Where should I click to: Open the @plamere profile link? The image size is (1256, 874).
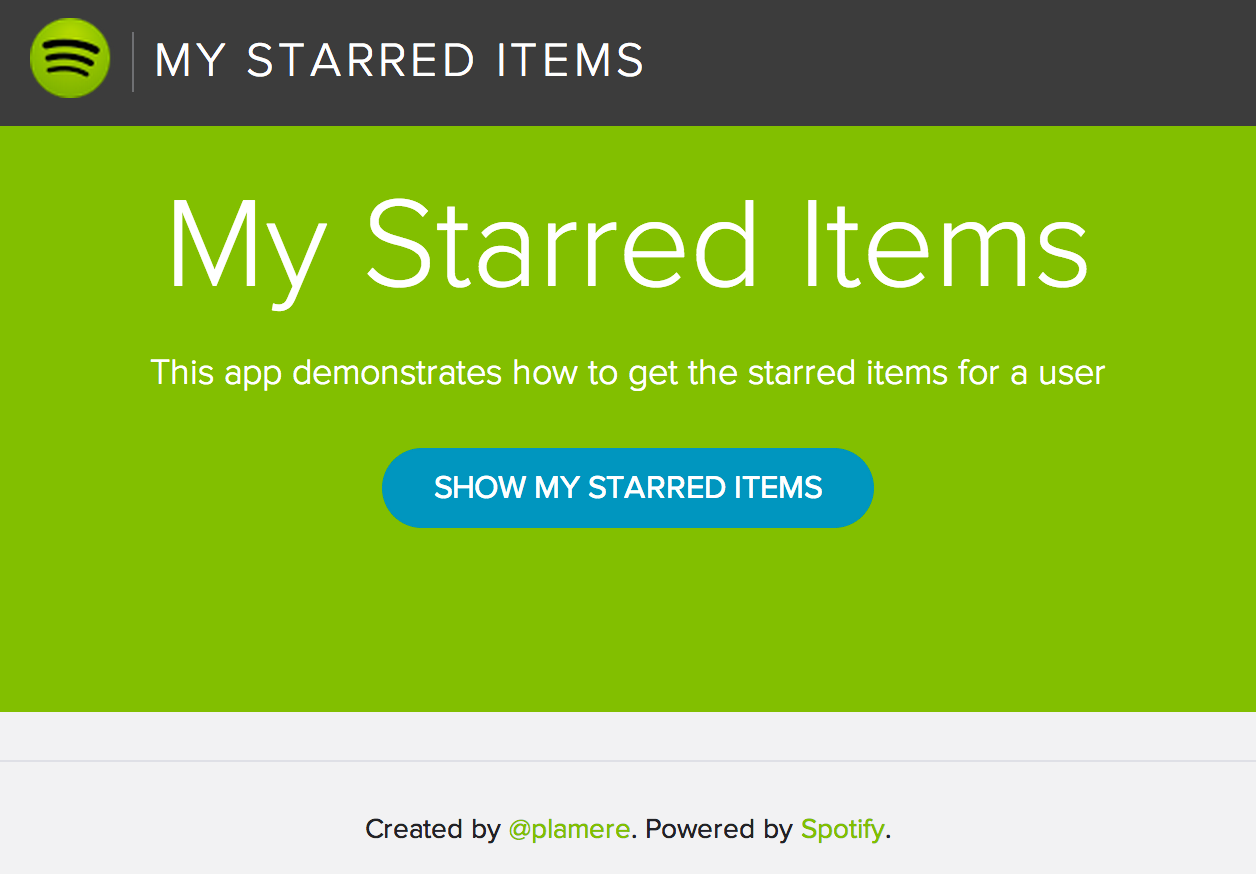[x=570, y=829]
